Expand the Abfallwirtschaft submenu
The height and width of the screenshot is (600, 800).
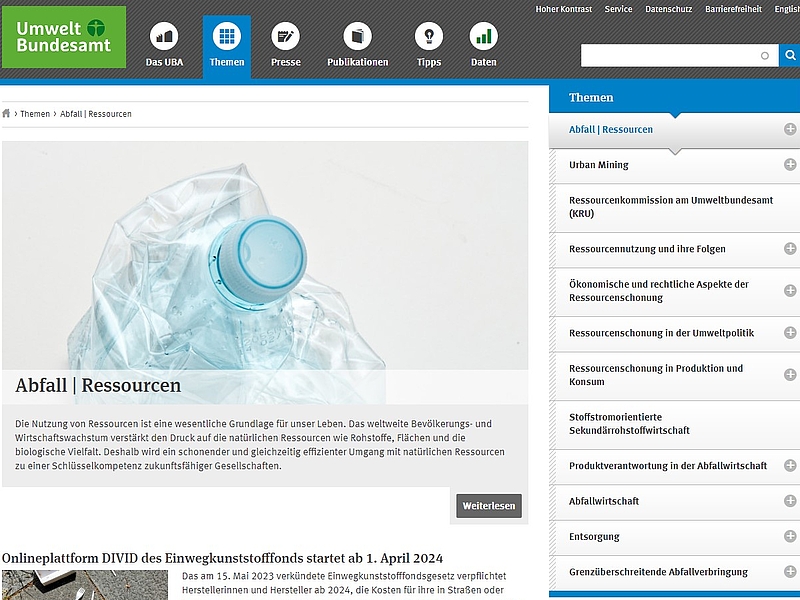click(x=789, y=501)
